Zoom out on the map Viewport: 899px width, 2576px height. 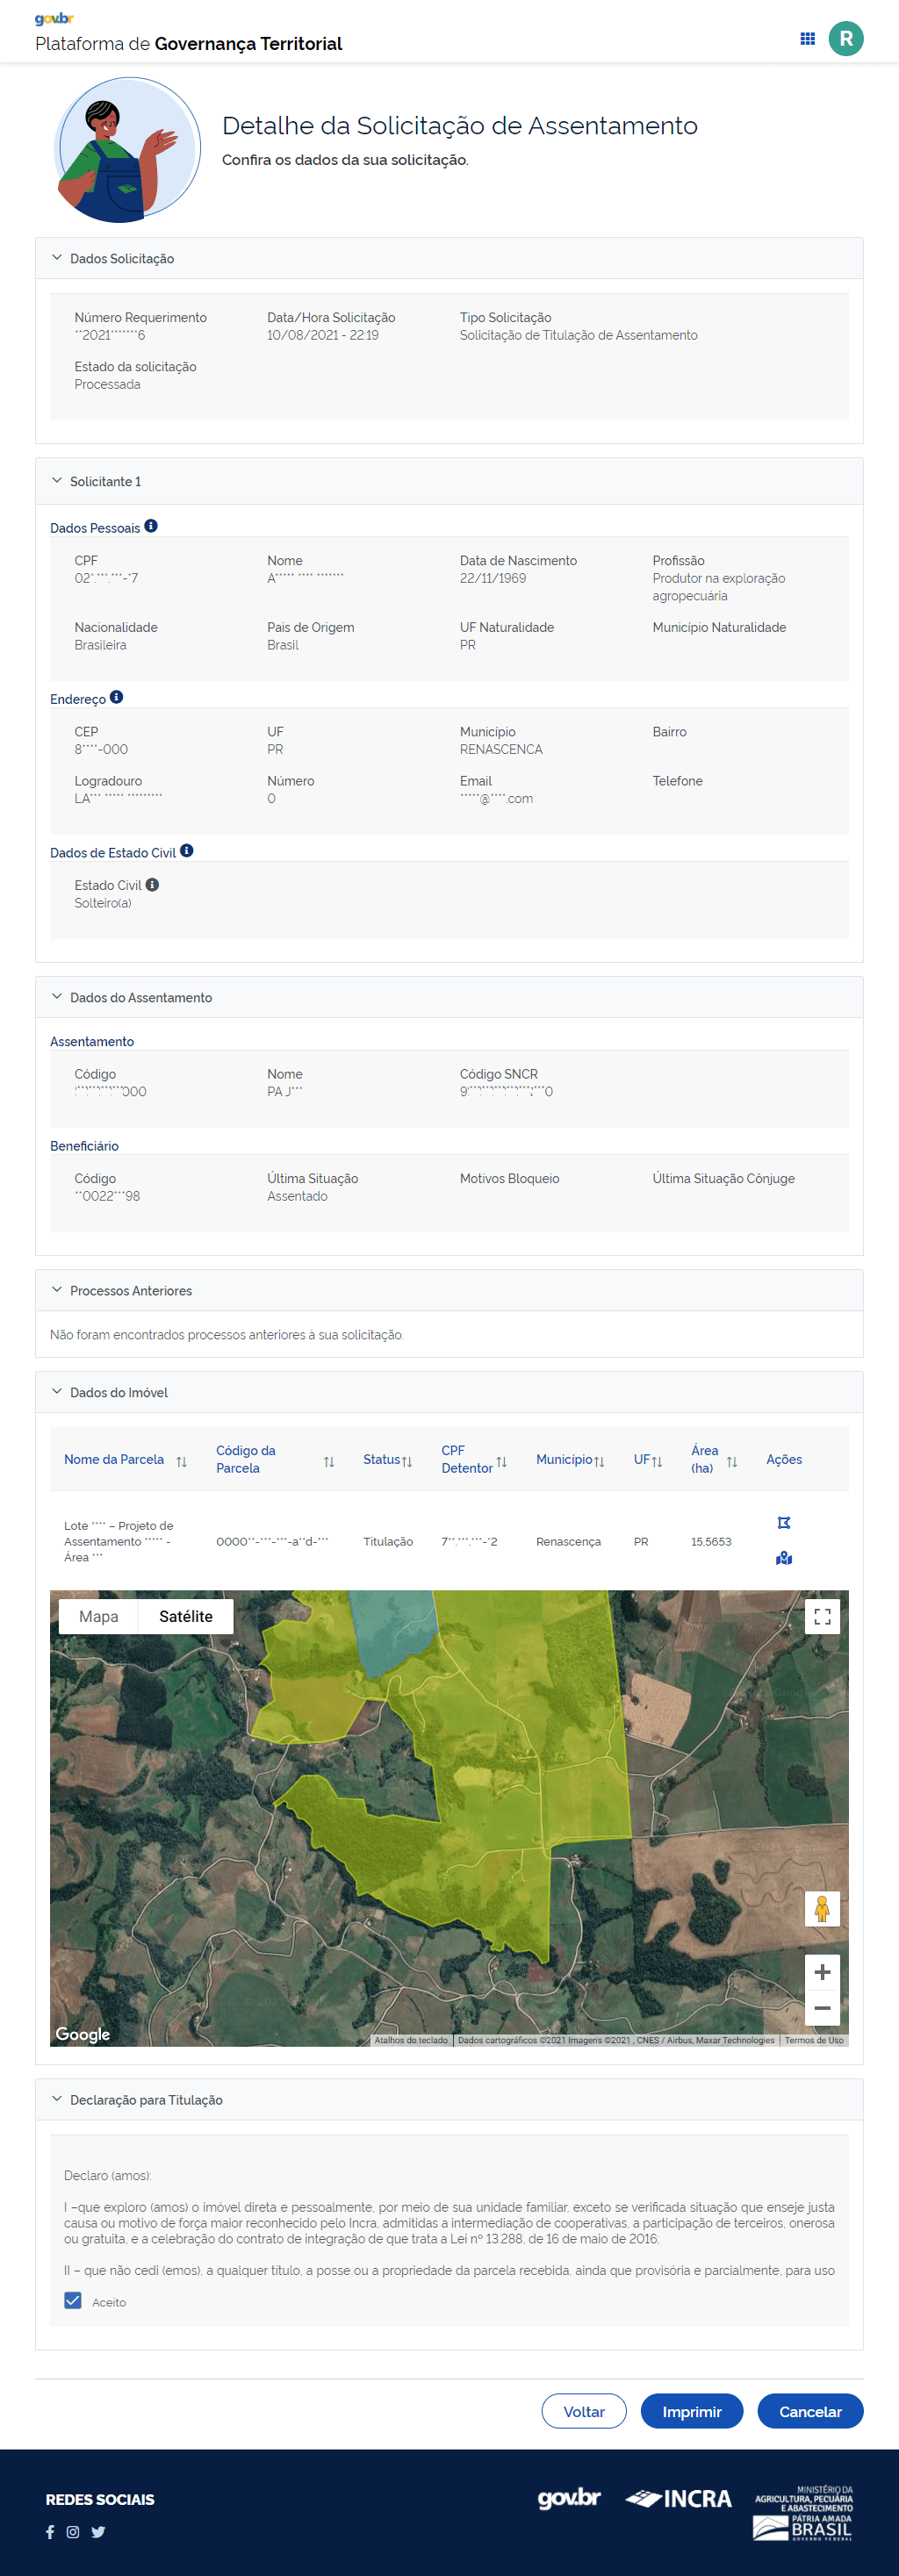click(822, 2008)
